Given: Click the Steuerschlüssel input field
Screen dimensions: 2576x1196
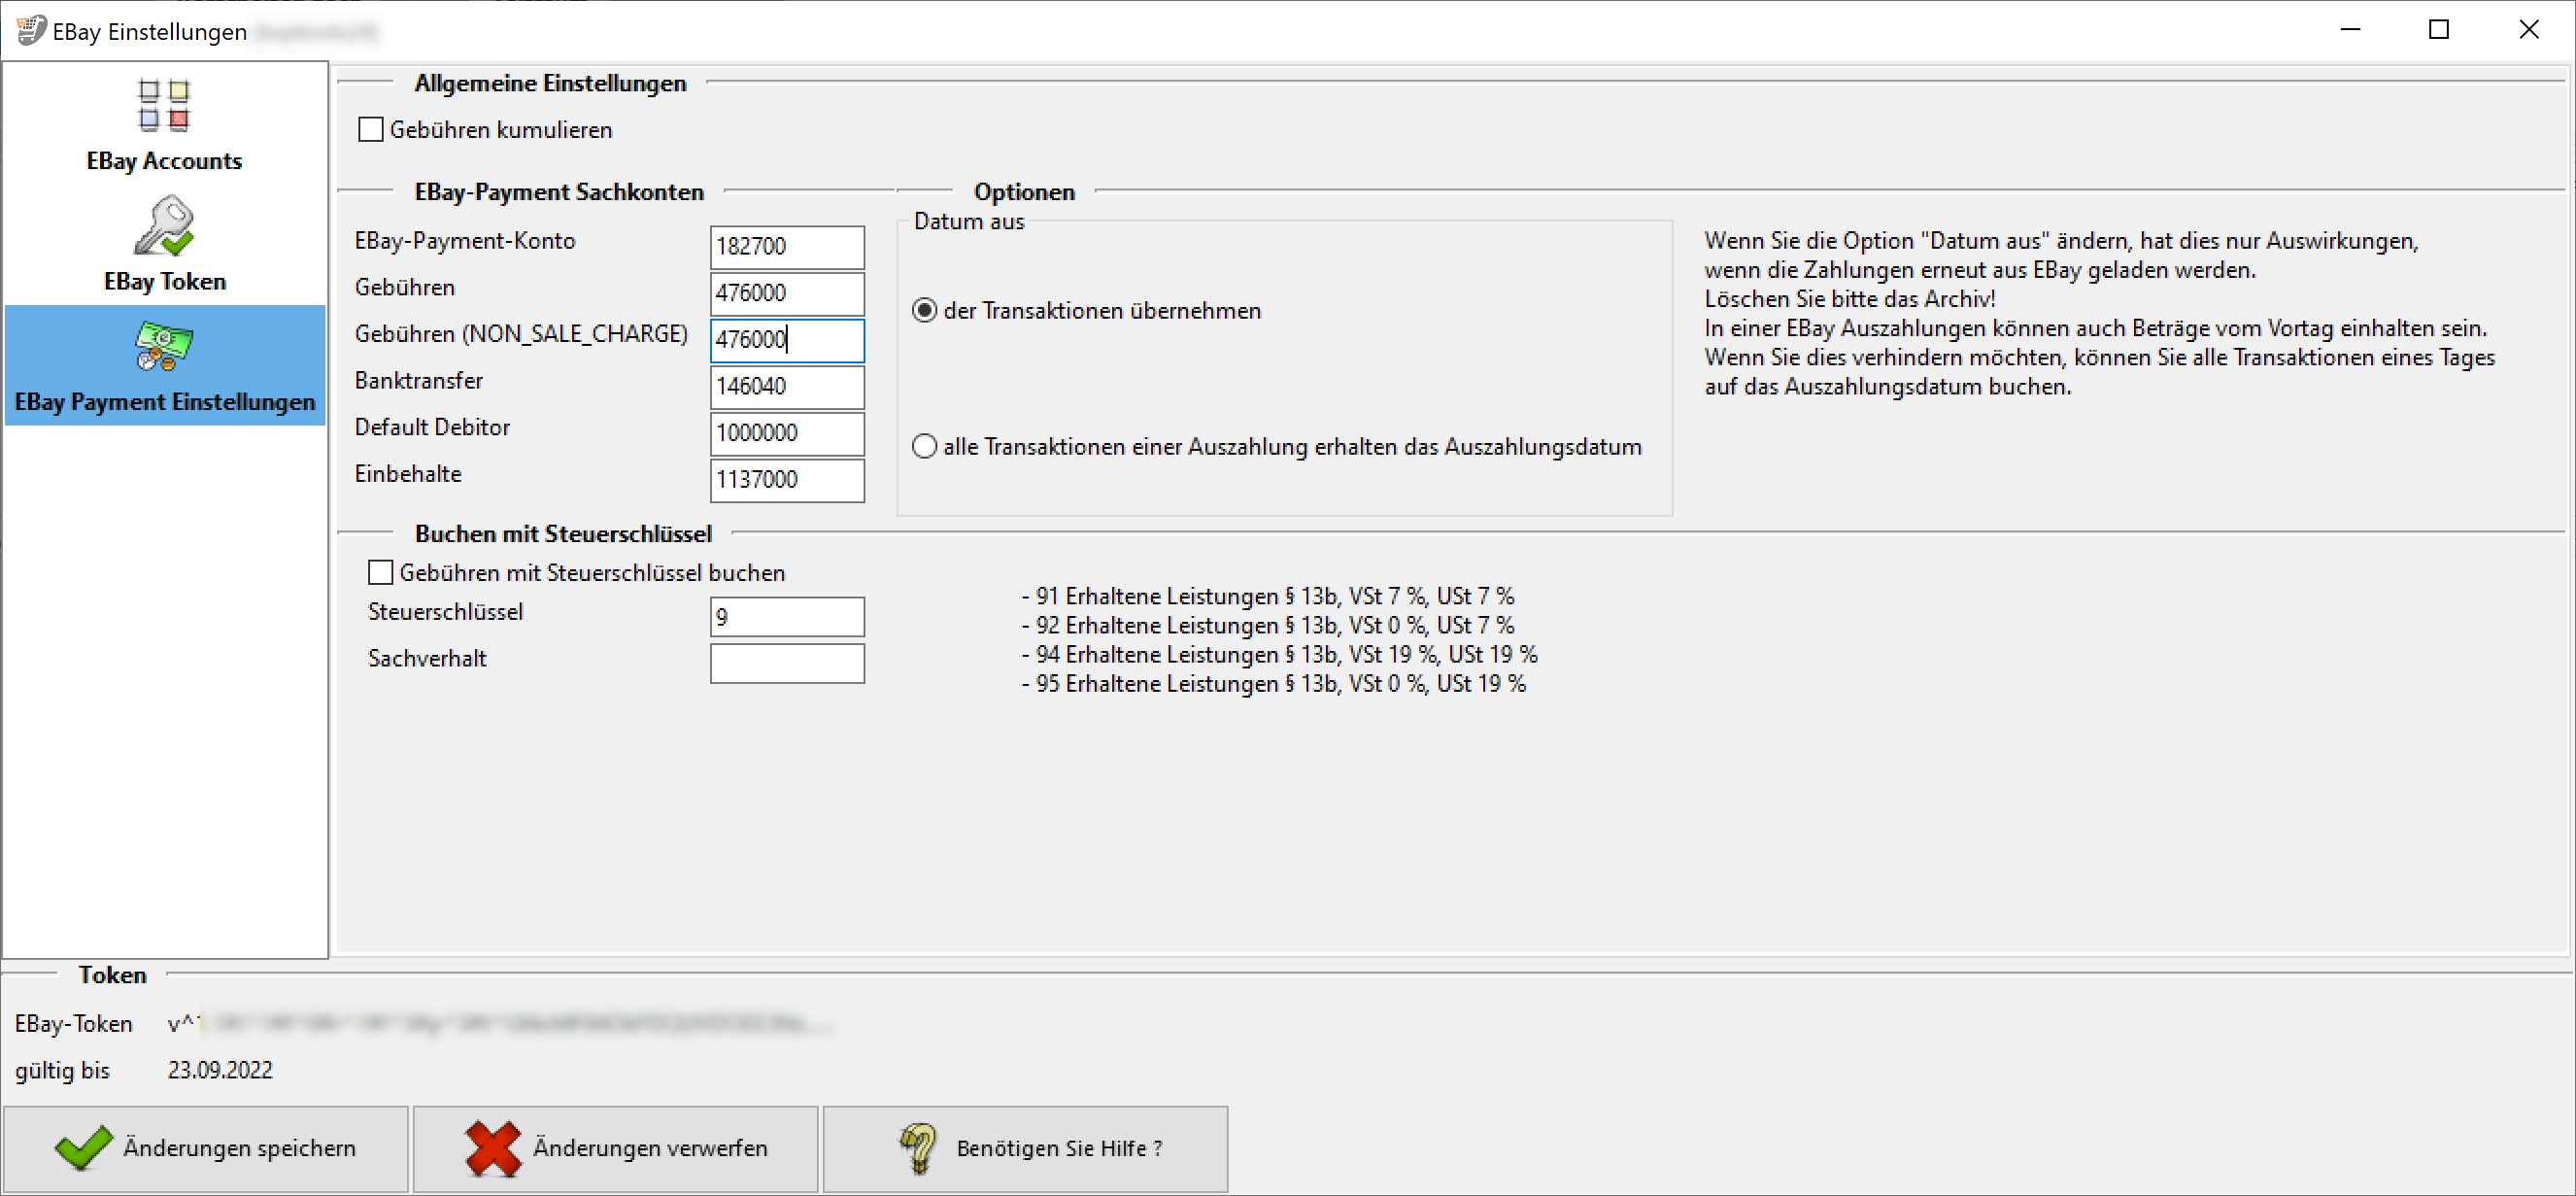Looking at the screenshot, I should pos(786,617).
